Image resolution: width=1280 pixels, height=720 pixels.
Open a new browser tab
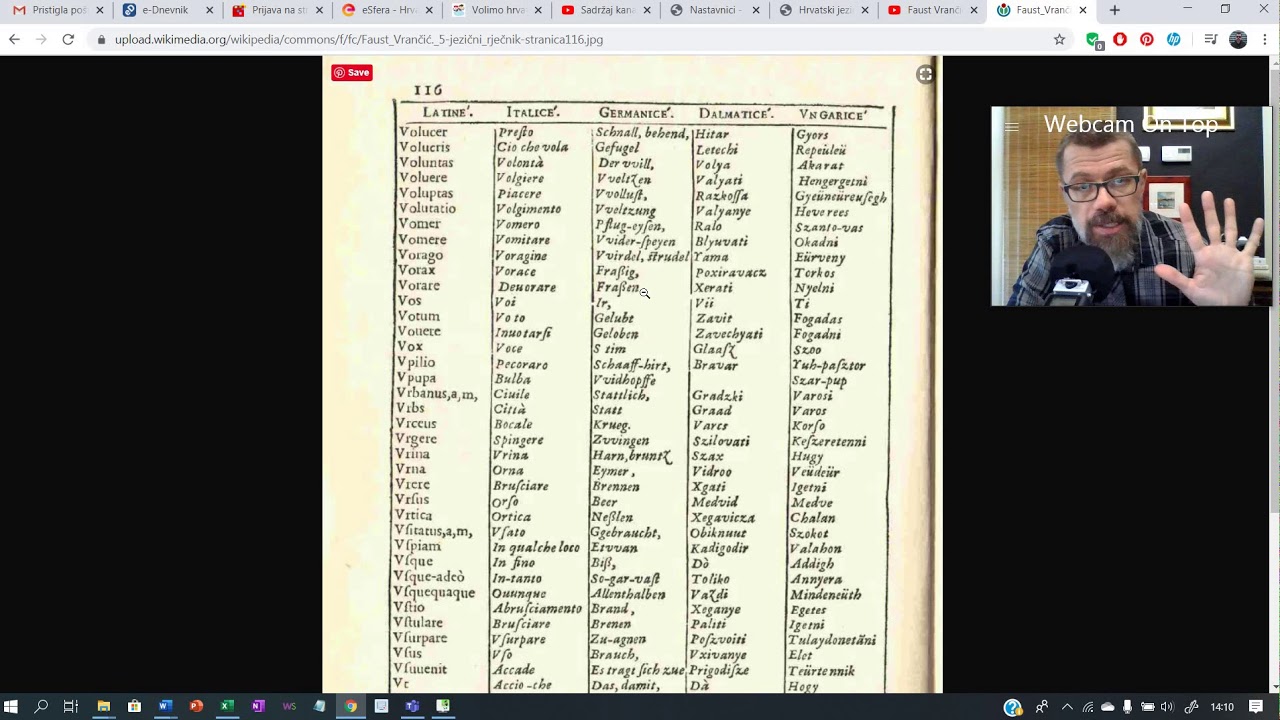[1115, 10]
